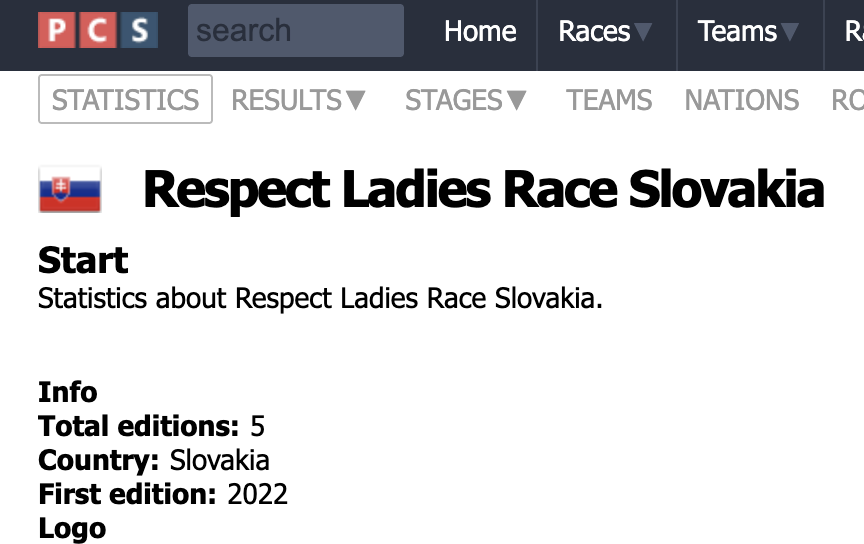Click the Slovakia flag icon
Screen dimensions: 864x544
[x=70, y=189]
